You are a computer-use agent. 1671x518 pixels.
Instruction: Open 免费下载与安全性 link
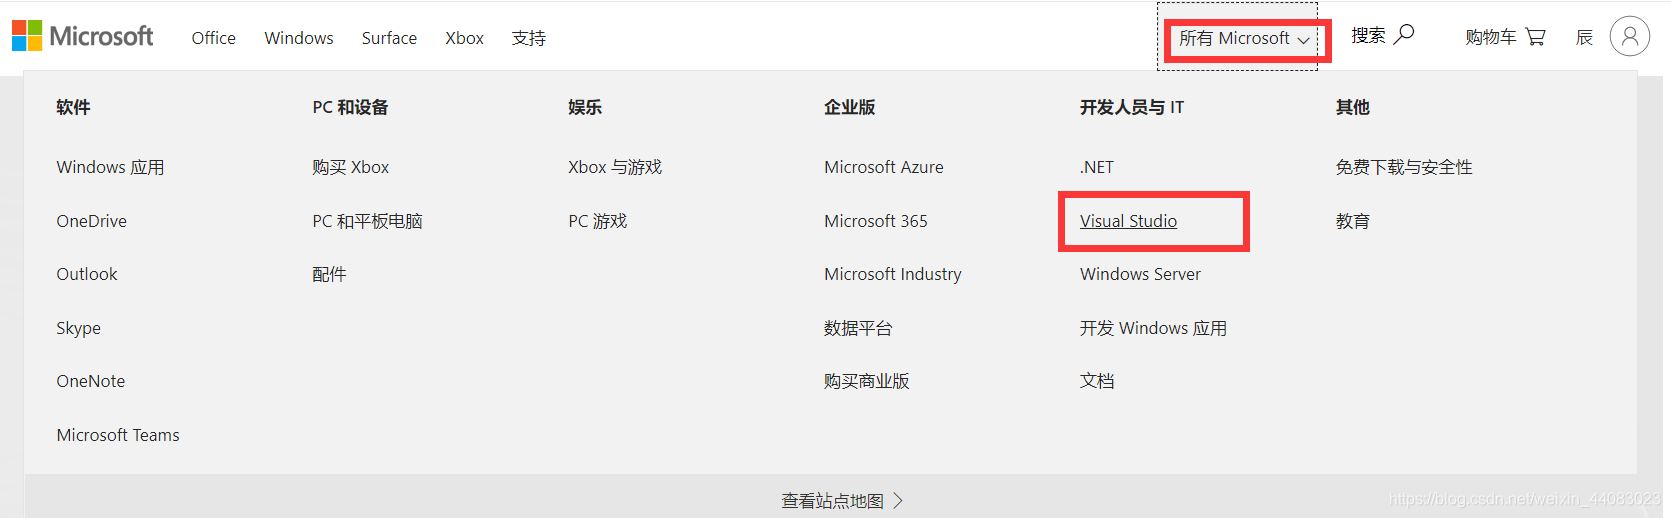click(x=1404, y=167)
